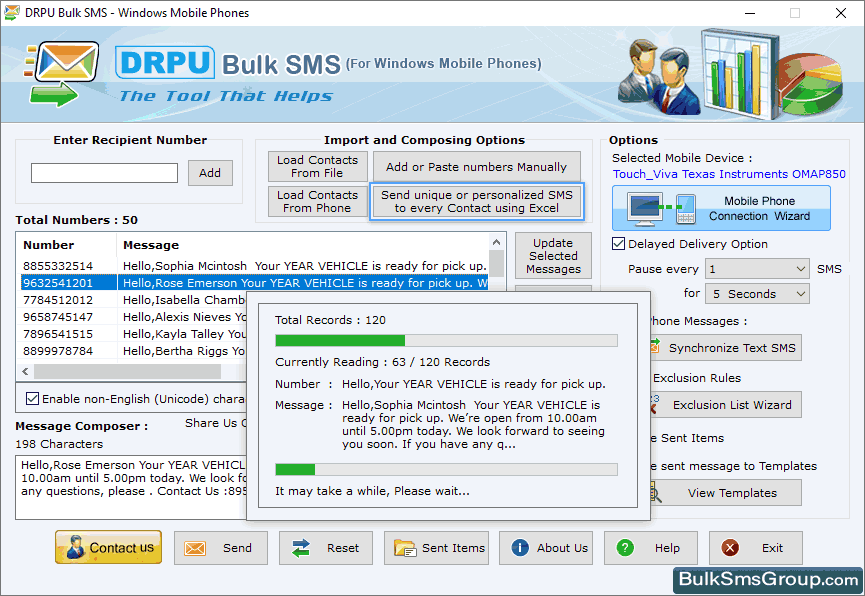Open Mobile Phone Connection Wizard
Screen dimensions: 865x596
721,208
